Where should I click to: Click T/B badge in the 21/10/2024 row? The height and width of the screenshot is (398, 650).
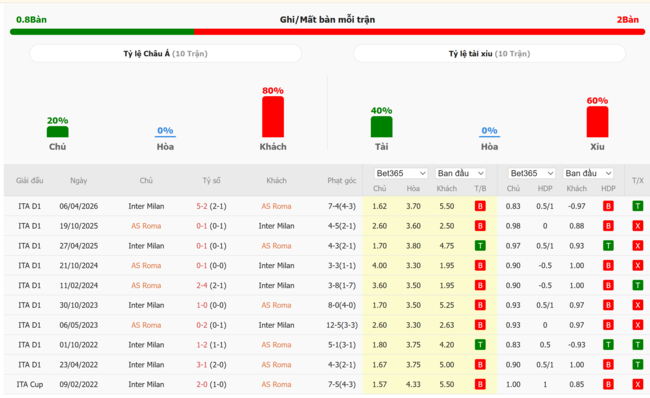[x=480, y=265]
